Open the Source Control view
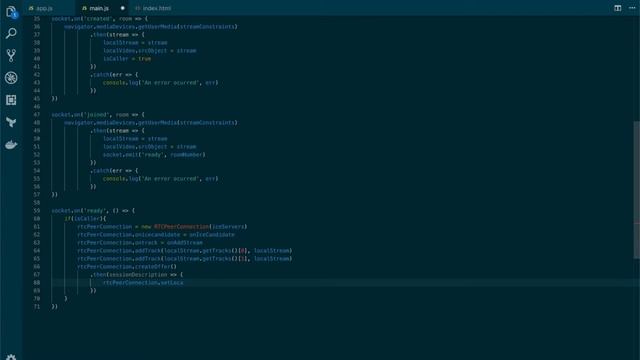Image resolution: width=640 pixels, height=360 pixels. click(x=11, y=55)
